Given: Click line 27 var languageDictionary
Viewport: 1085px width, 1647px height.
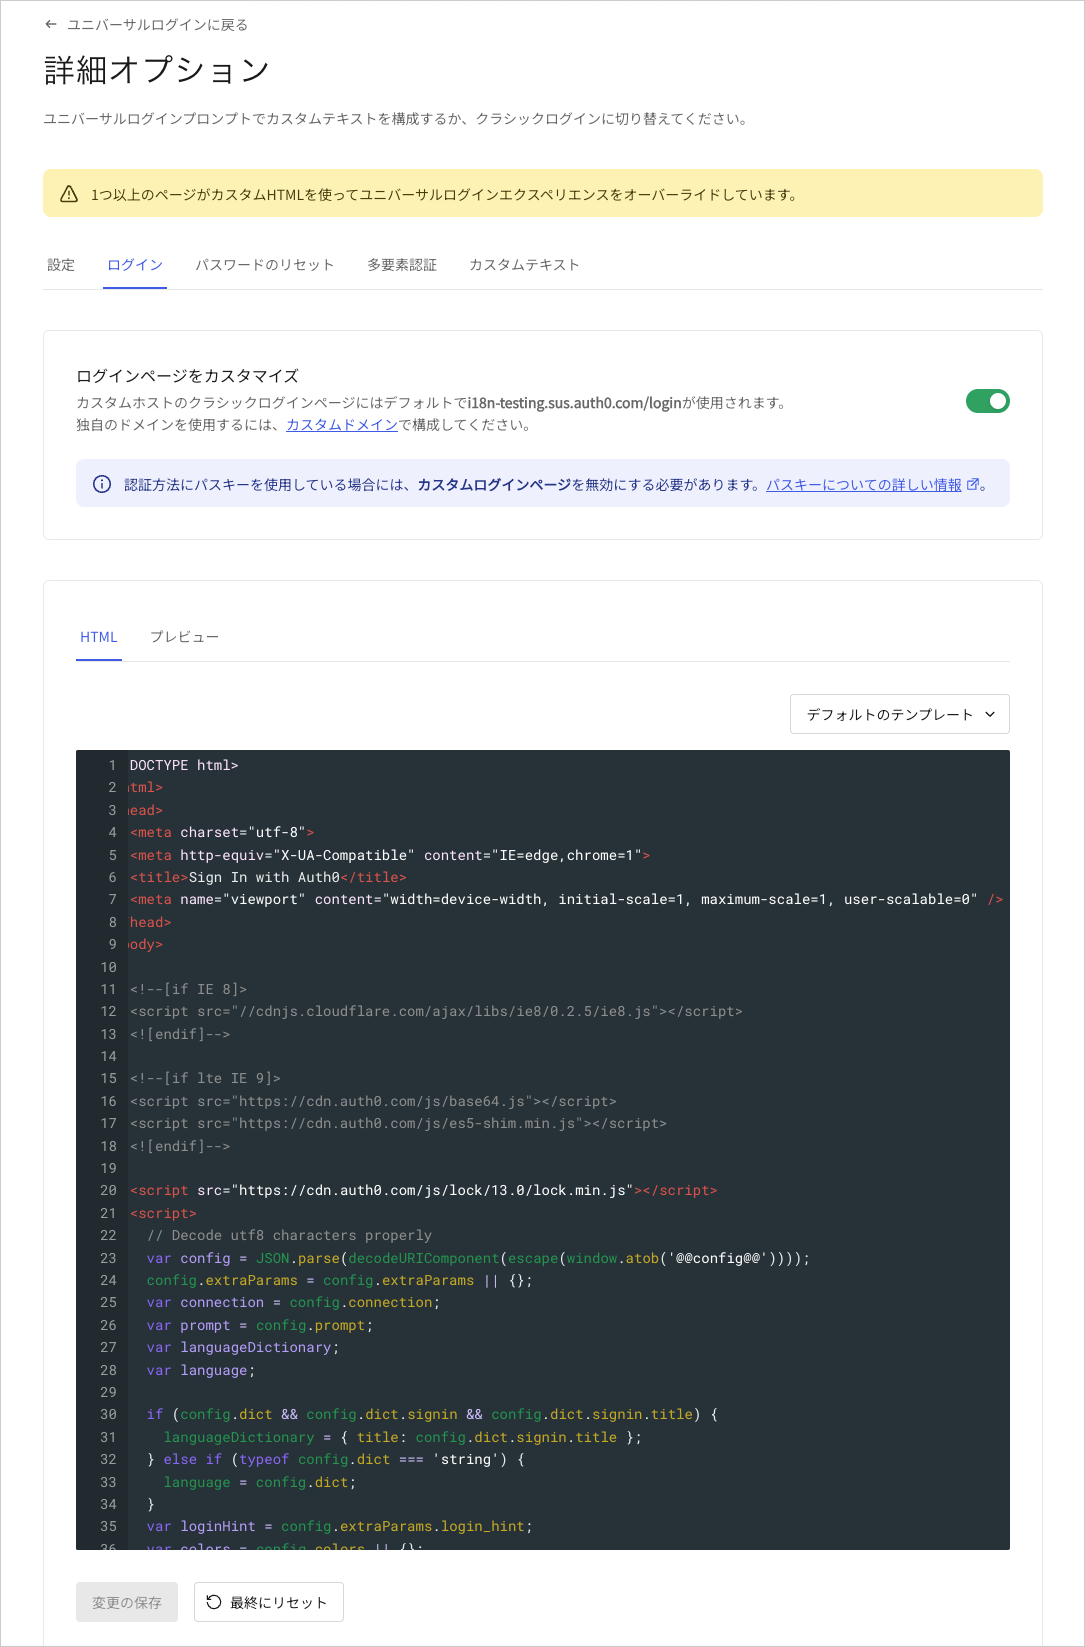Looking at the screenshot, I should click(x=243, y=1347).
